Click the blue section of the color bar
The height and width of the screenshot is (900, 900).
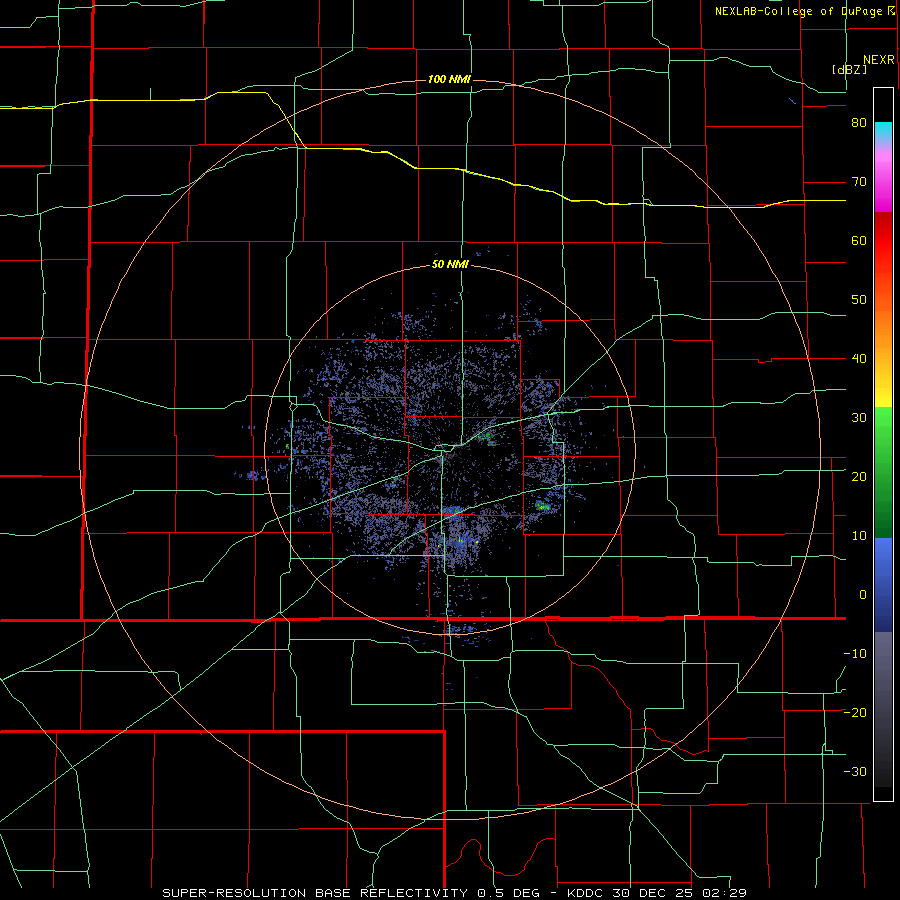tap(883, 584)
